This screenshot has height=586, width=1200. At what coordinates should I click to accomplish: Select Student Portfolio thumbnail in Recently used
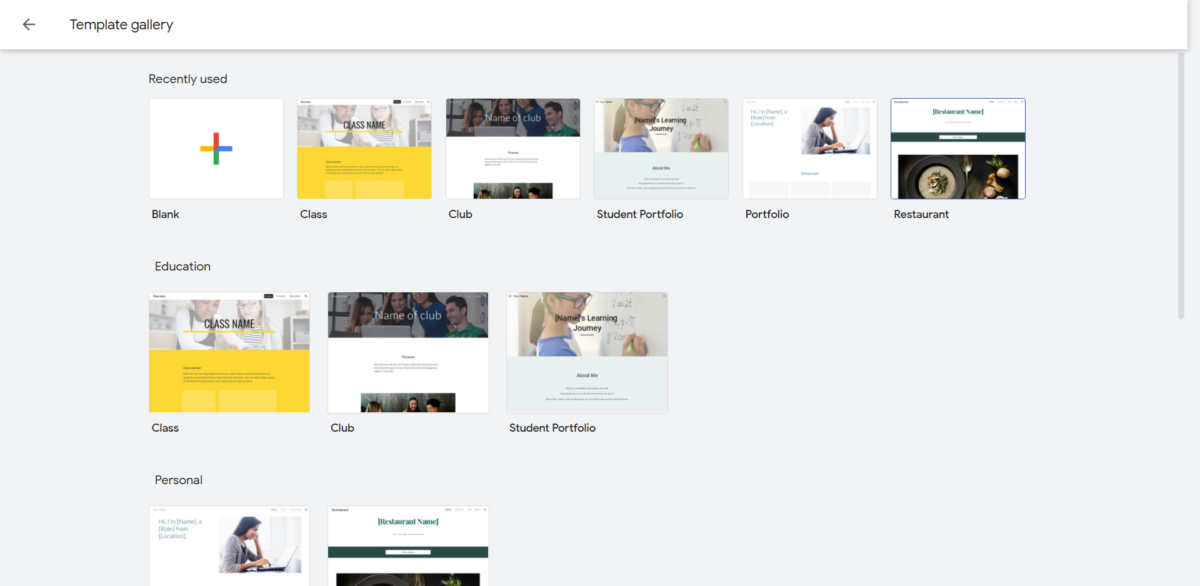(x=661, y=149)
